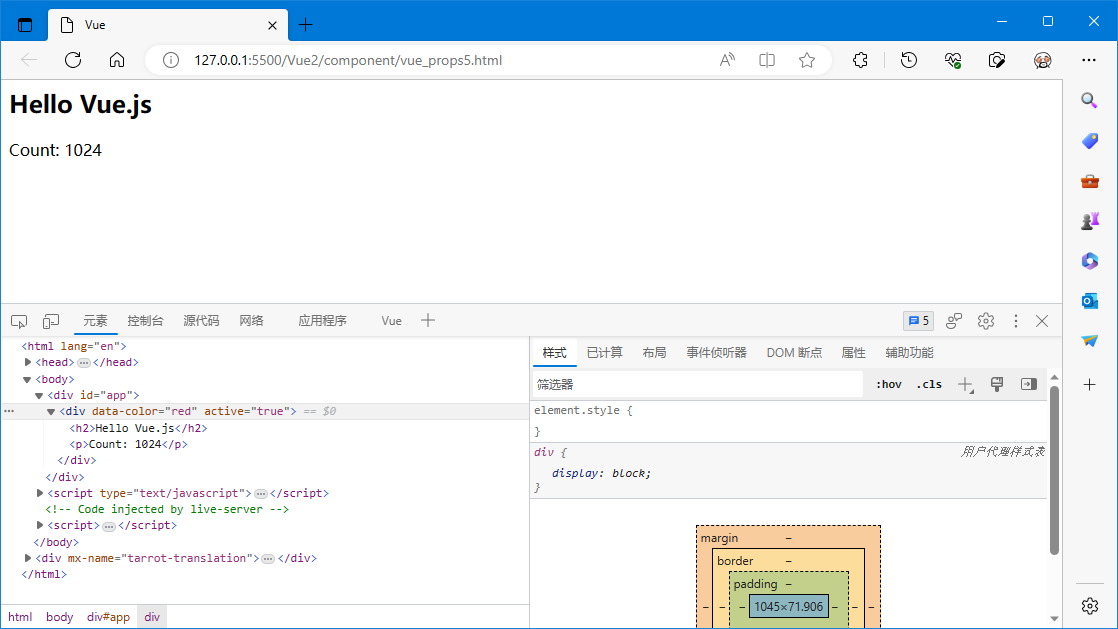The width and height of the screenshot is (1118, 629).
Task: Switch to the 已计算 styles tab
Action: [x=605, y=353]
